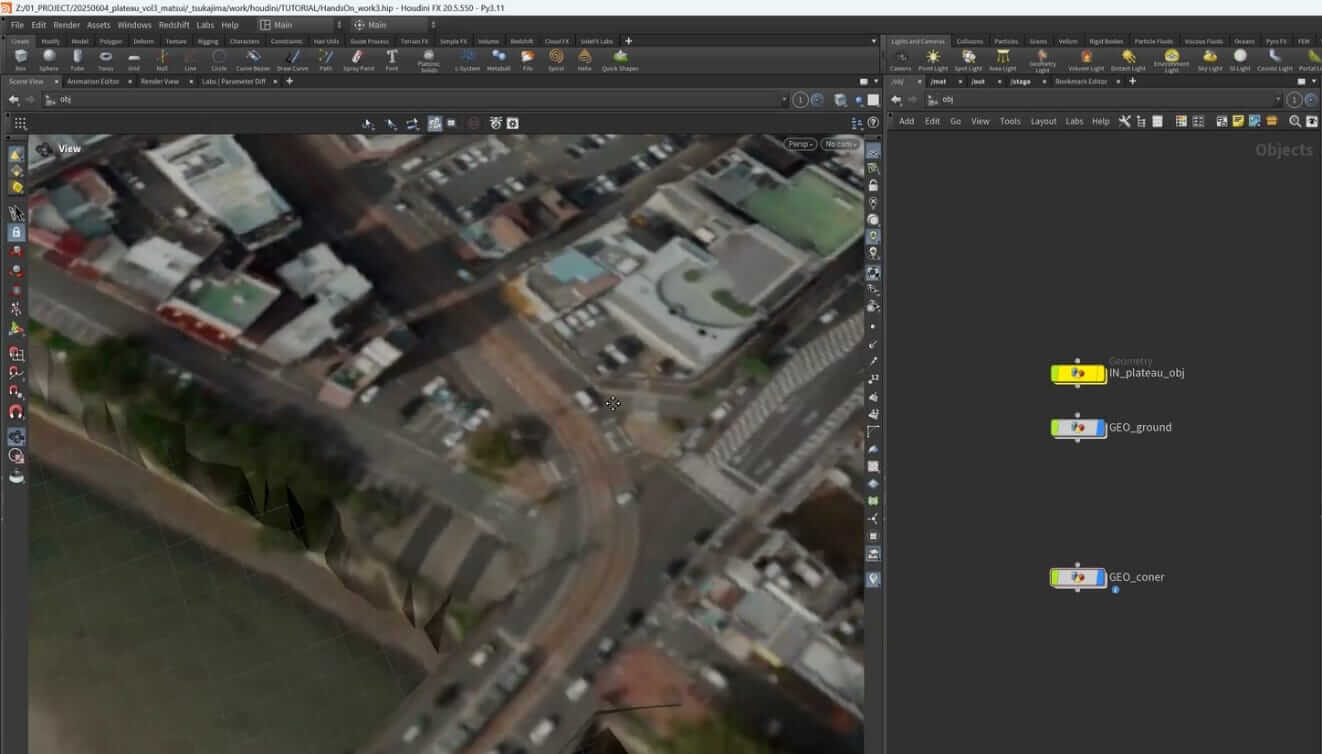Open the Redshift menu
Viewport: 1322px width, 754px height.
(x=174, y=25)
